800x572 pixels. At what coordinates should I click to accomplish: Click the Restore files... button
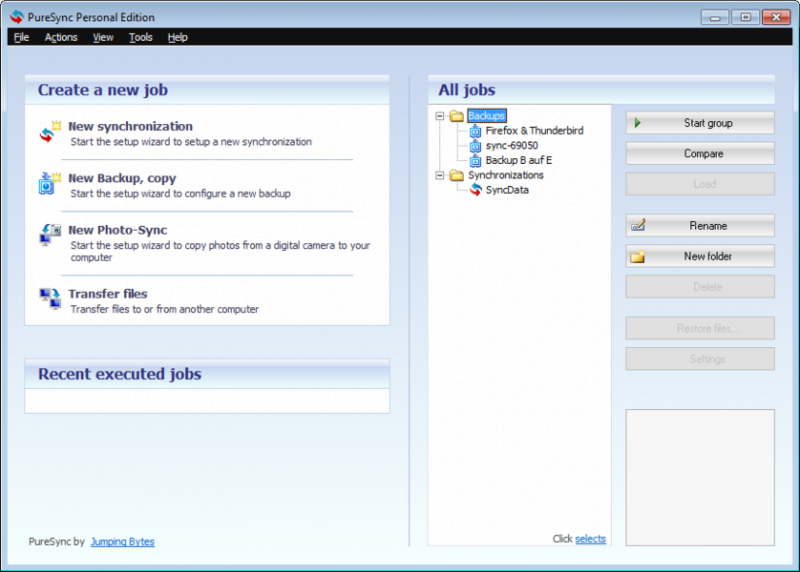click(x=700, y=329)
